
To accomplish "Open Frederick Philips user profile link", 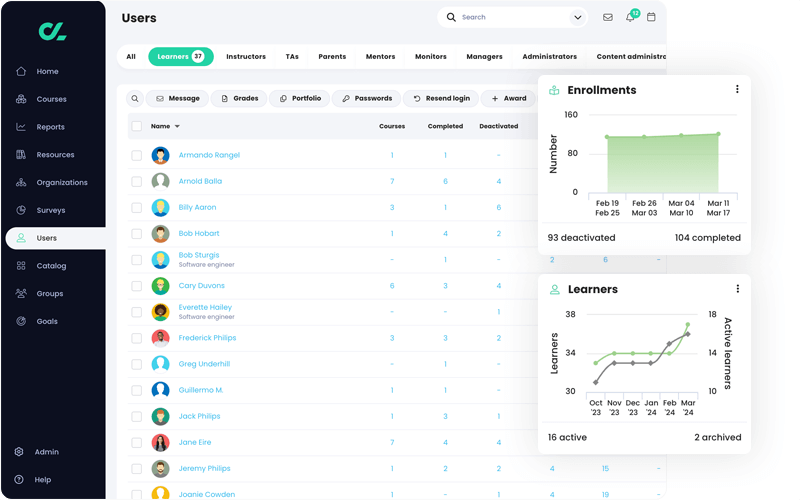I will 208,338.
